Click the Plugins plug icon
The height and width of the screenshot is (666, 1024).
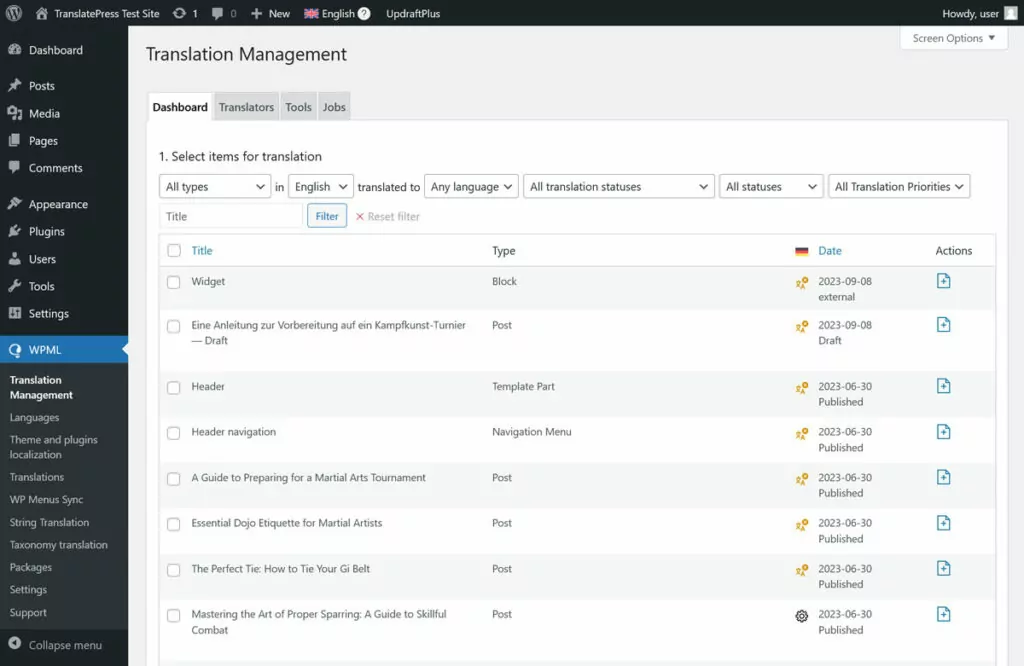[x=14, y=231]
